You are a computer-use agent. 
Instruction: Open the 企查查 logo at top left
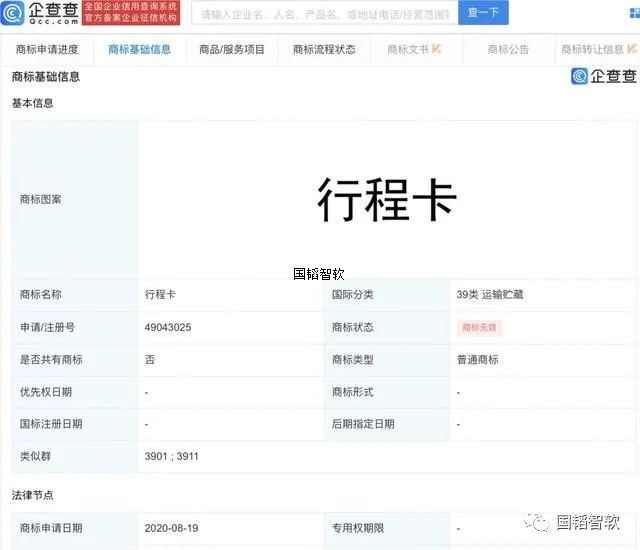click(40, 13)
